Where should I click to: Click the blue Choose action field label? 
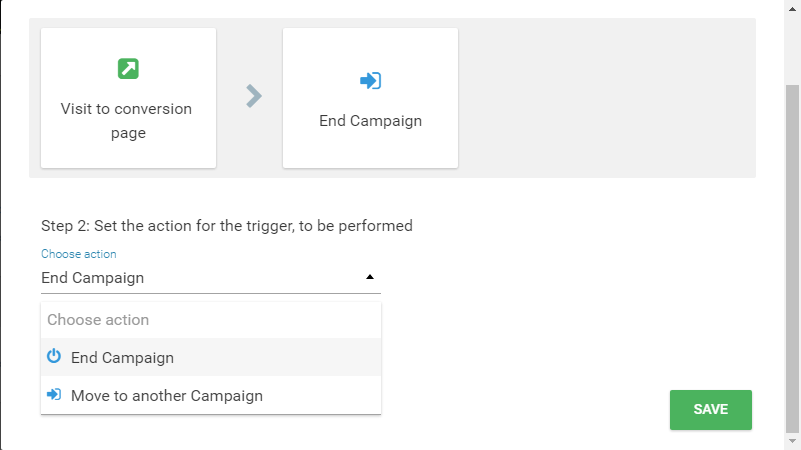[x=79, y=254]
